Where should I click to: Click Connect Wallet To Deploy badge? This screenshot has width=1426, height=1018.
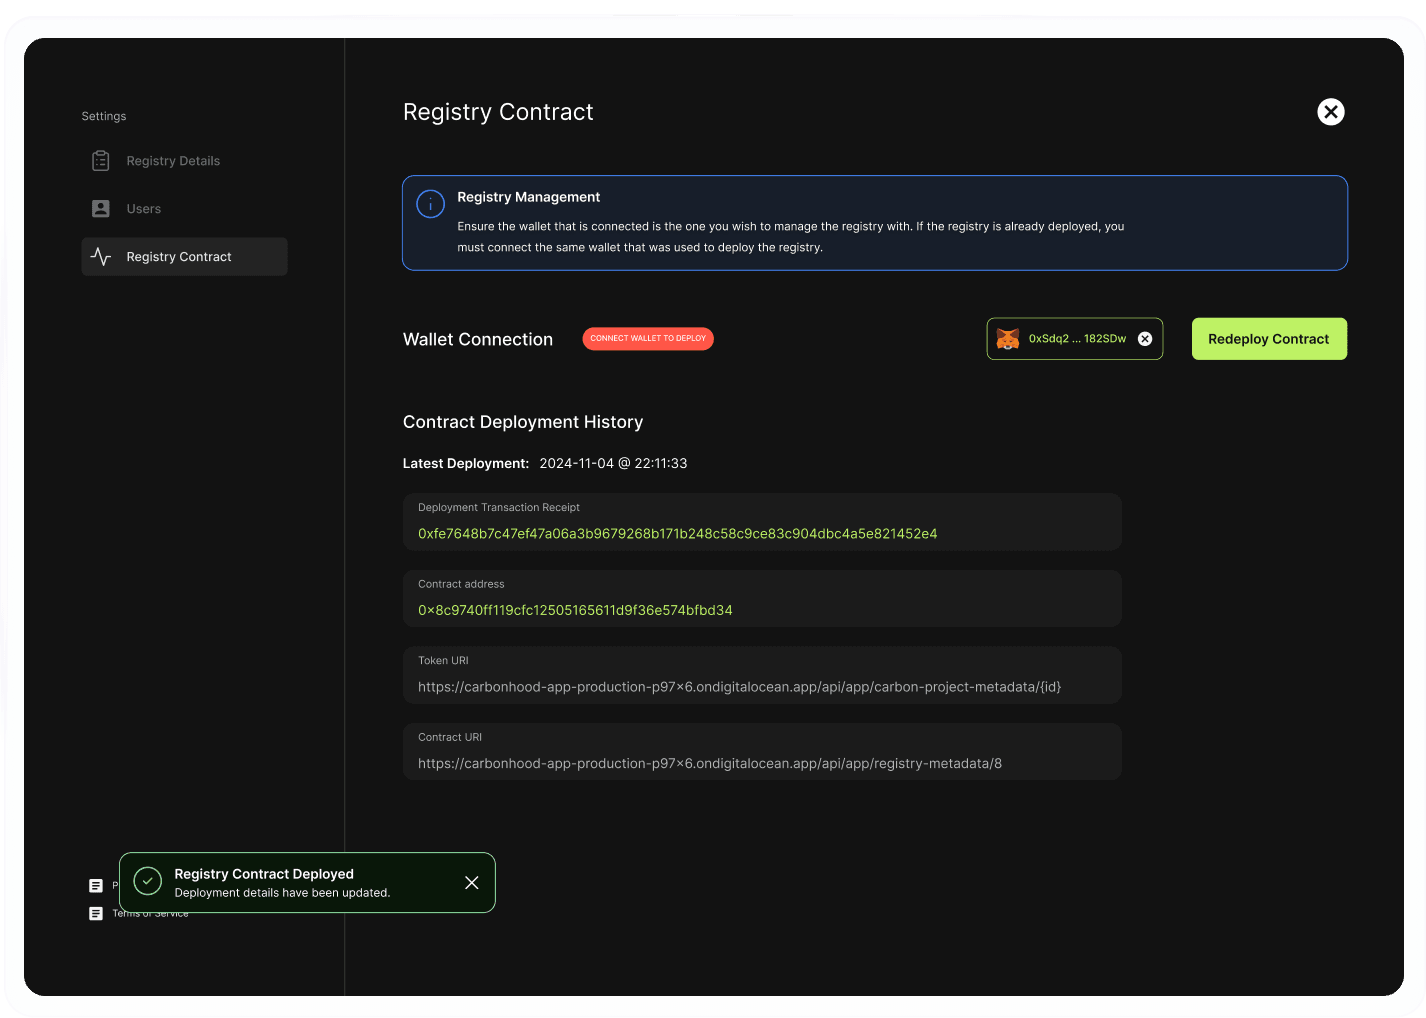point(648,339)
